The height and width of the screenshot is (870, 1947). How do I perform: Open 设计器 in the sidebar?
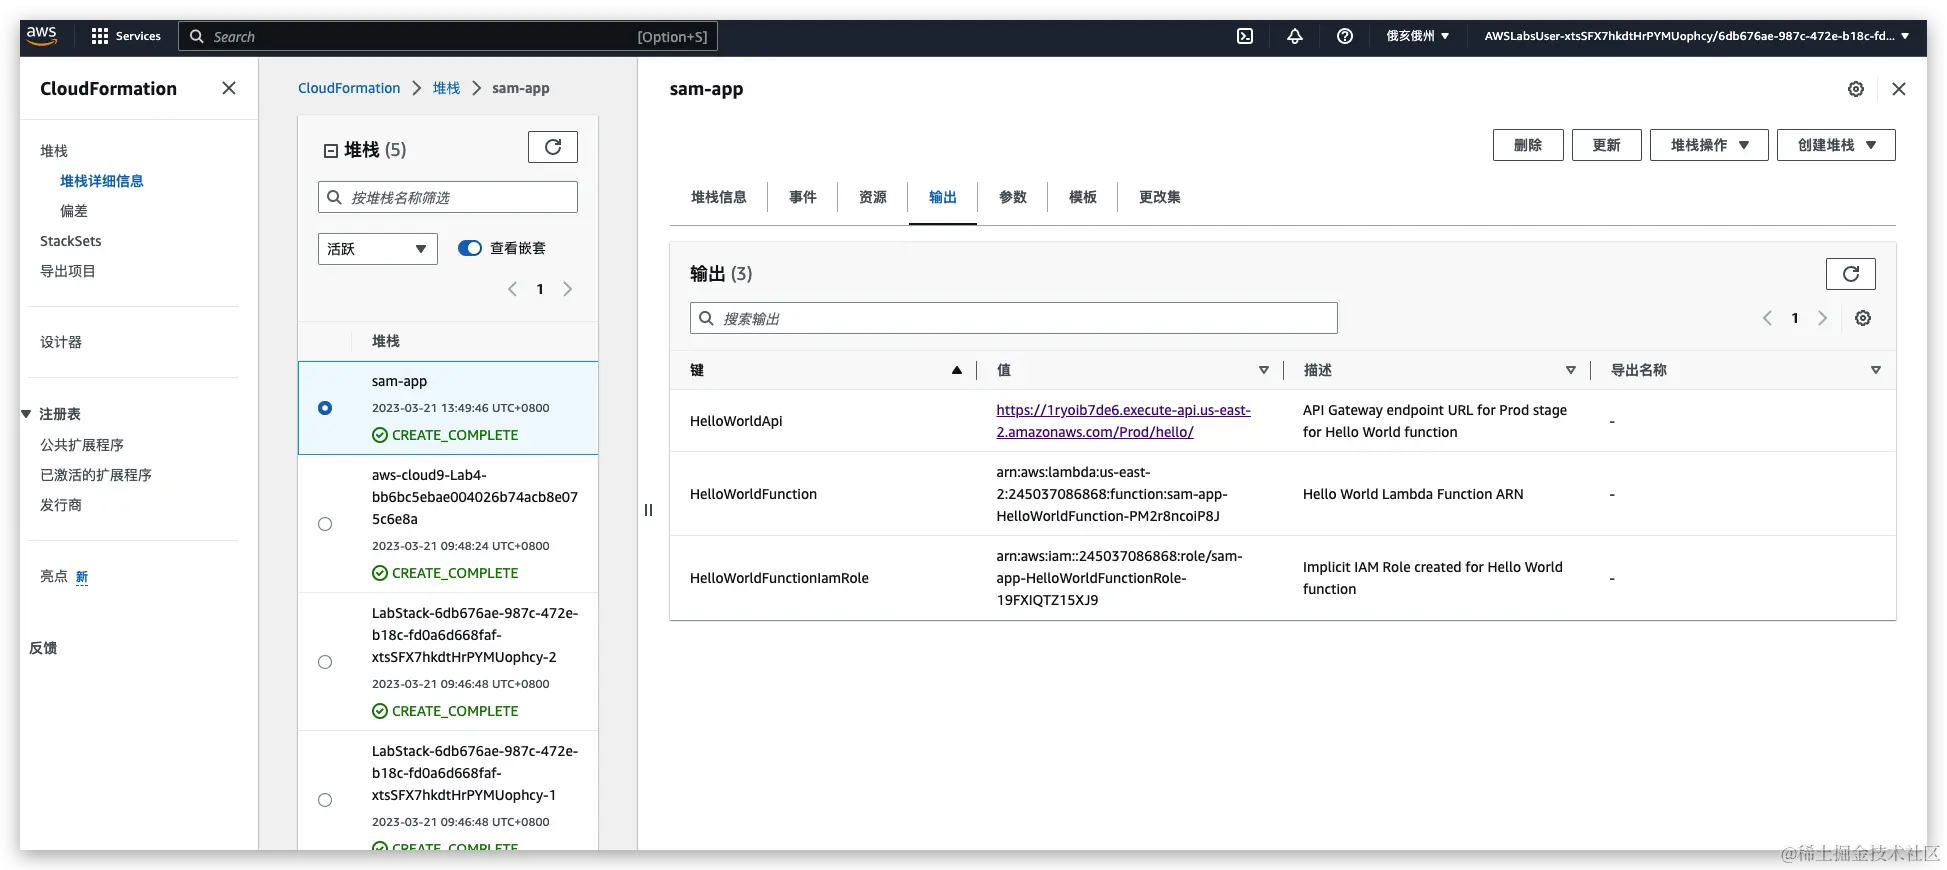pyautogui.click(x=61, y=342)
